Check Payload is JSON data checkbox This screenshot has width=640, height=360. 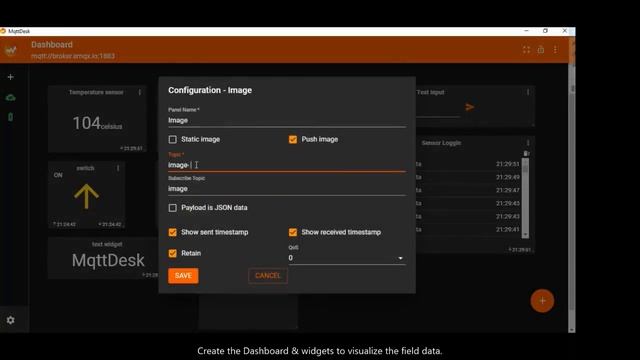click(173, 208)
